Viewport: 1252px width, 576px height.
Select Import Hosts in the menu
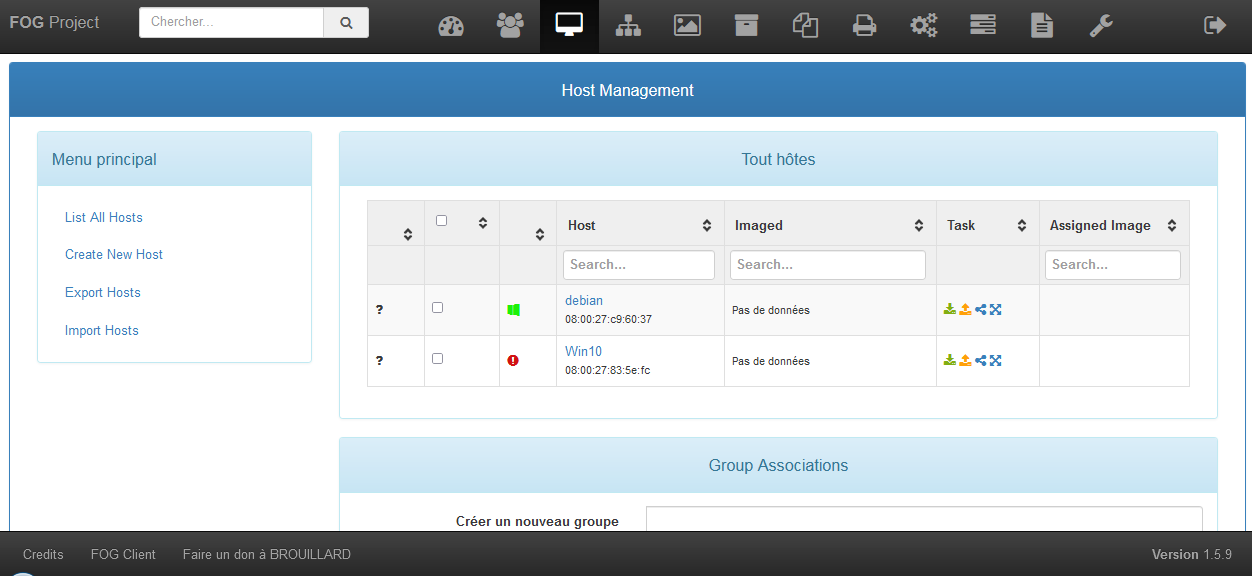pyautogui.click(x=102, y=330)
